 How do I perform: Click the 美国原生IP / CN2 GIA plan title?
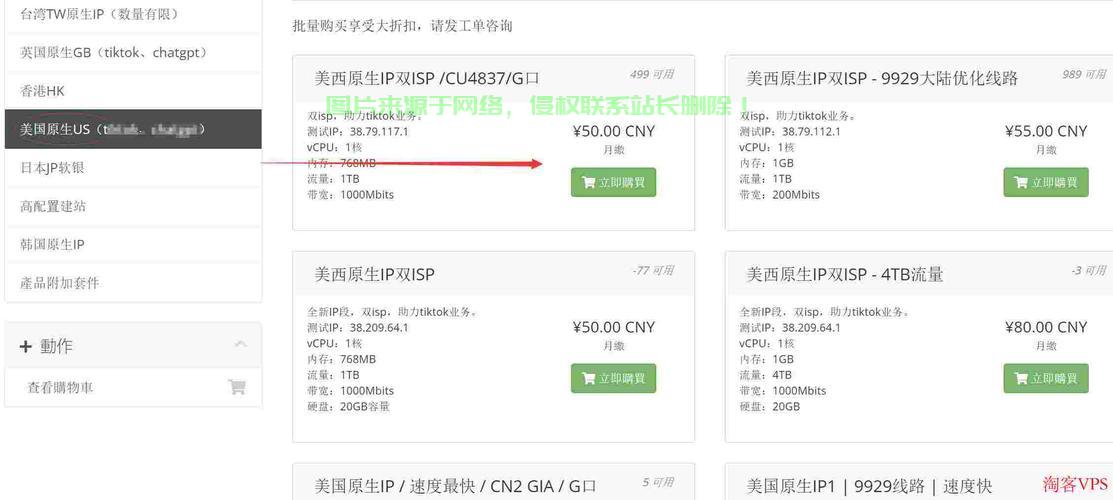coord(456,487)
